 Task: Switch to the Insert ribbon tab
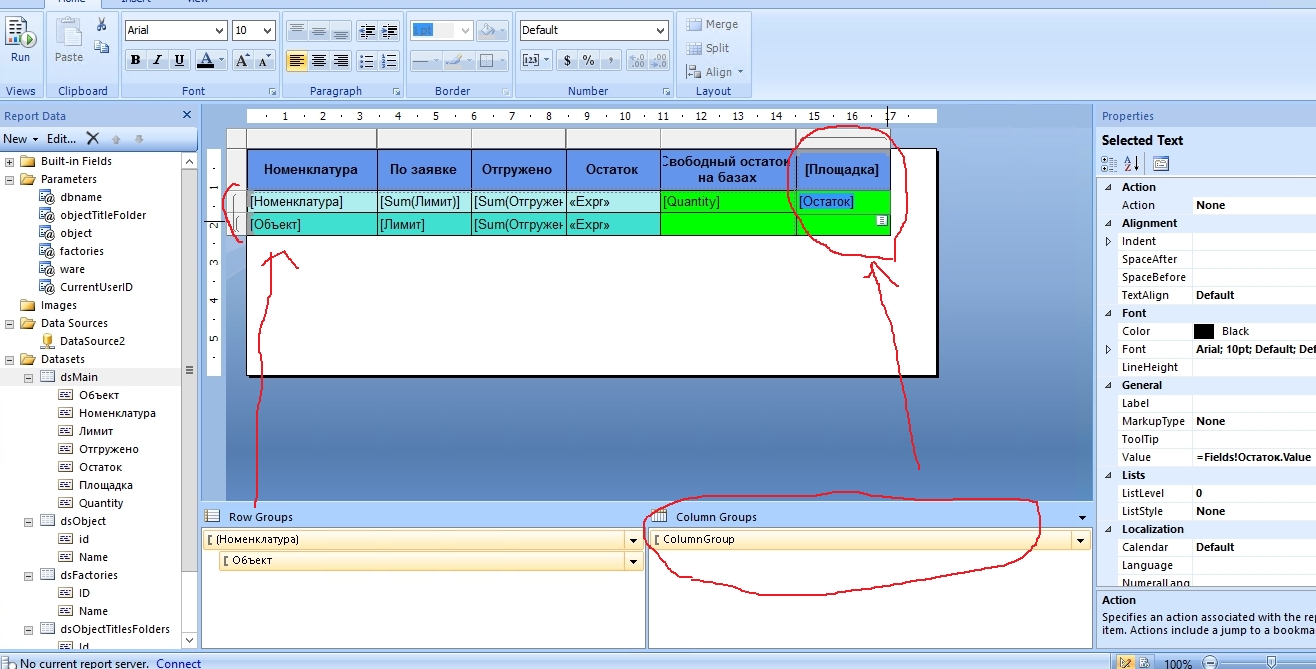pos(137,2)
